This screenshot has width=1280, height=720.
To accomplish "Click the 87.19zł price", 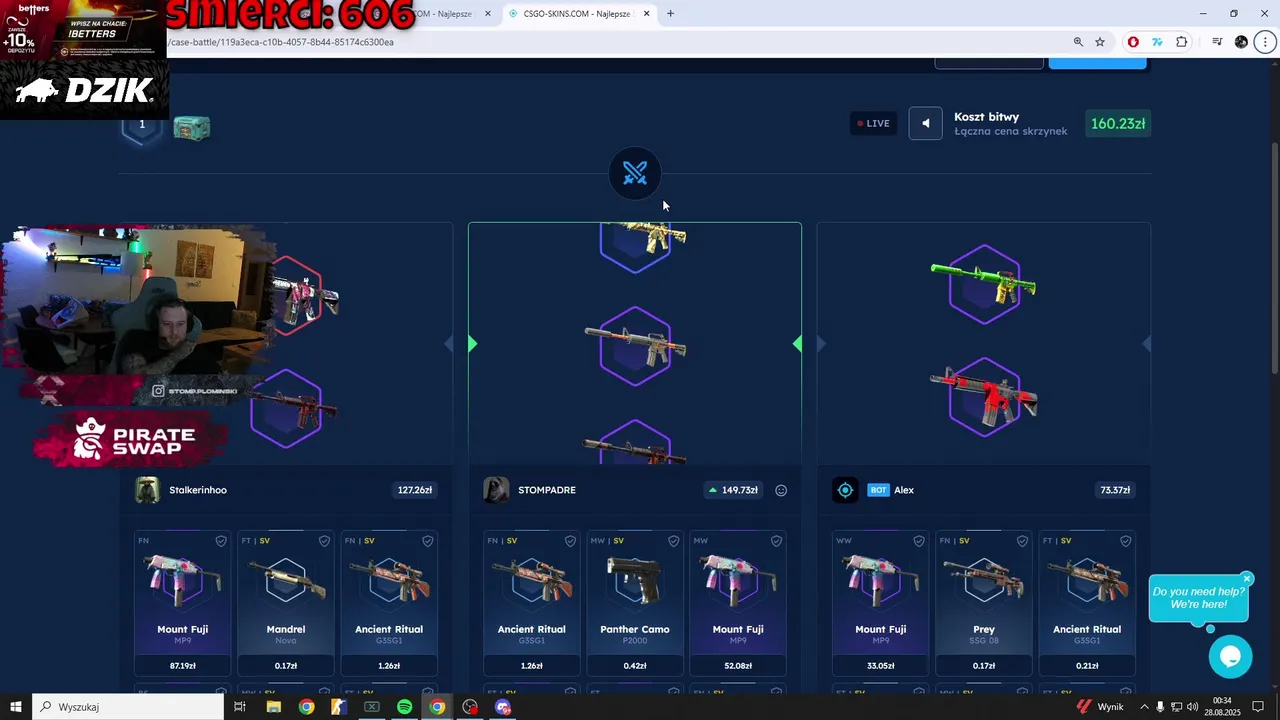I will [x=182, y=666].
